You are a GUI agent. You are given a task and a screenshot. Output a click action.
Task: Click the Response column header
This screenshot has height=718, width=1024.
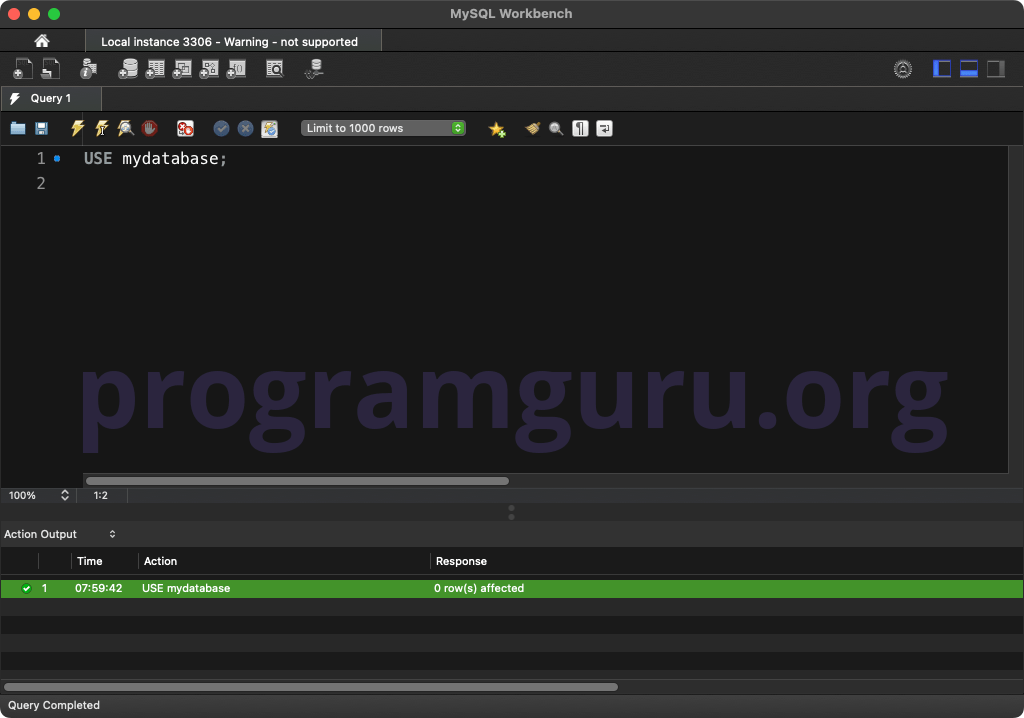(461, 561)
